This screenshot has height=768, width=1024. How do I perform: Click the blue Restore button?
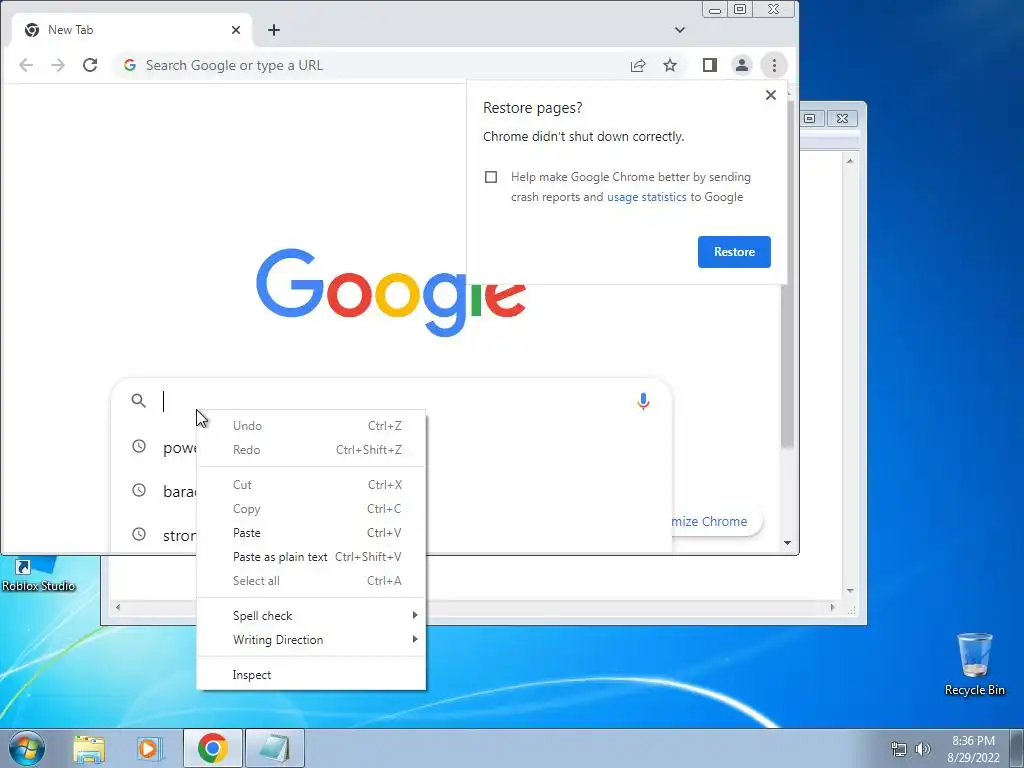coord(734,252)
